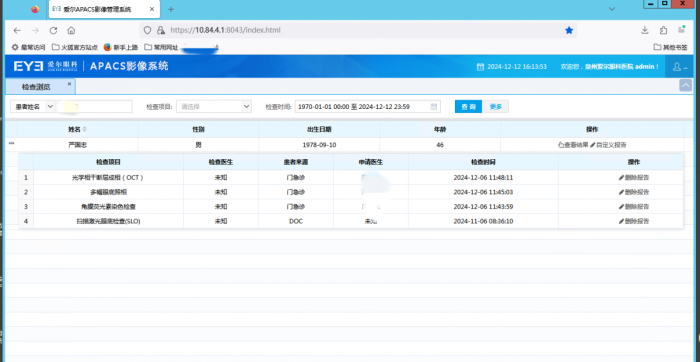Screen dimensions: 700x362
Task: Open the 新手上路 bookmark
Action: click(x=121, y=47)
